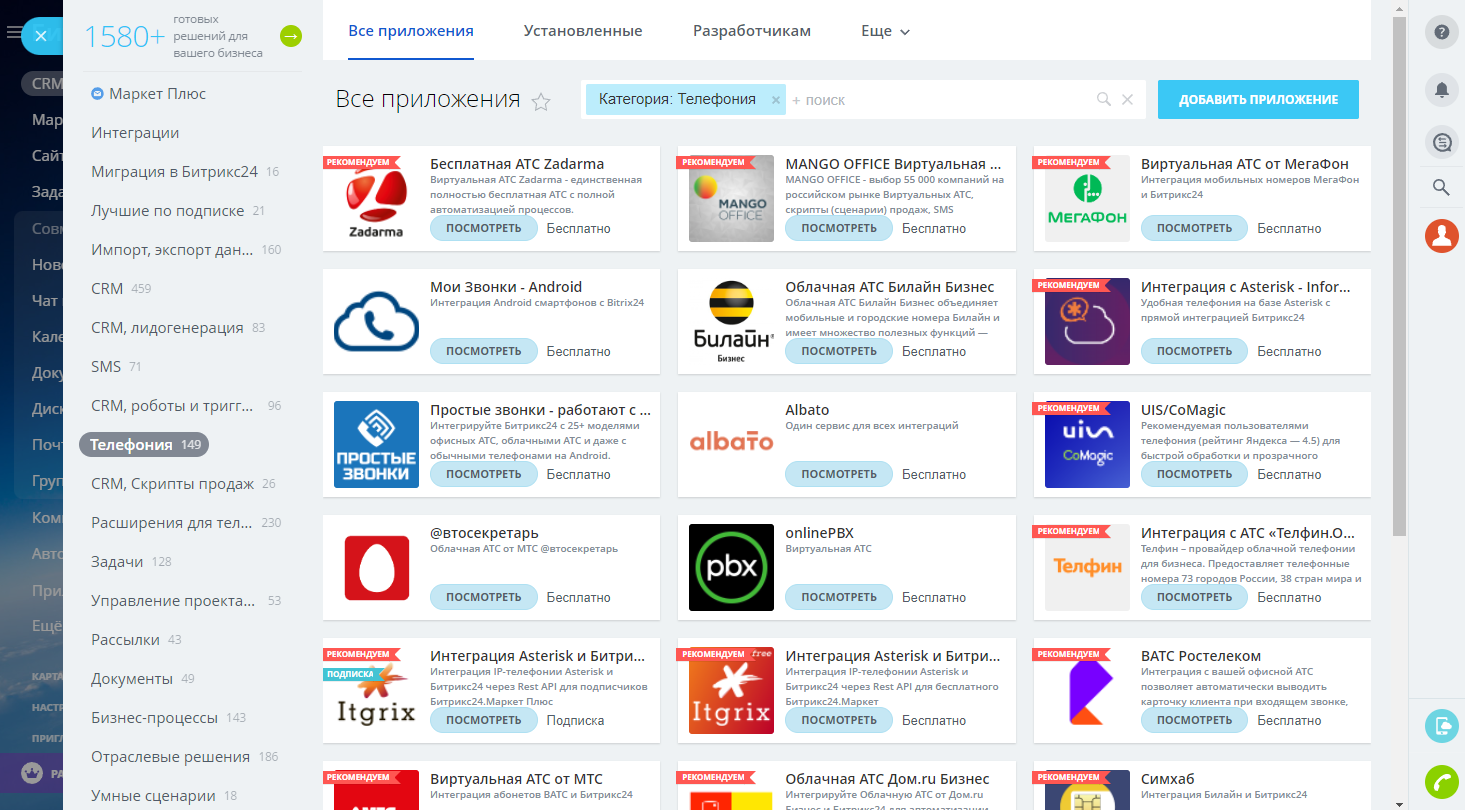This screenshot has height=810, width=1465.
Task: Switch to Все приложения tab
Action: pyautogui.click(x=411, y=31)
